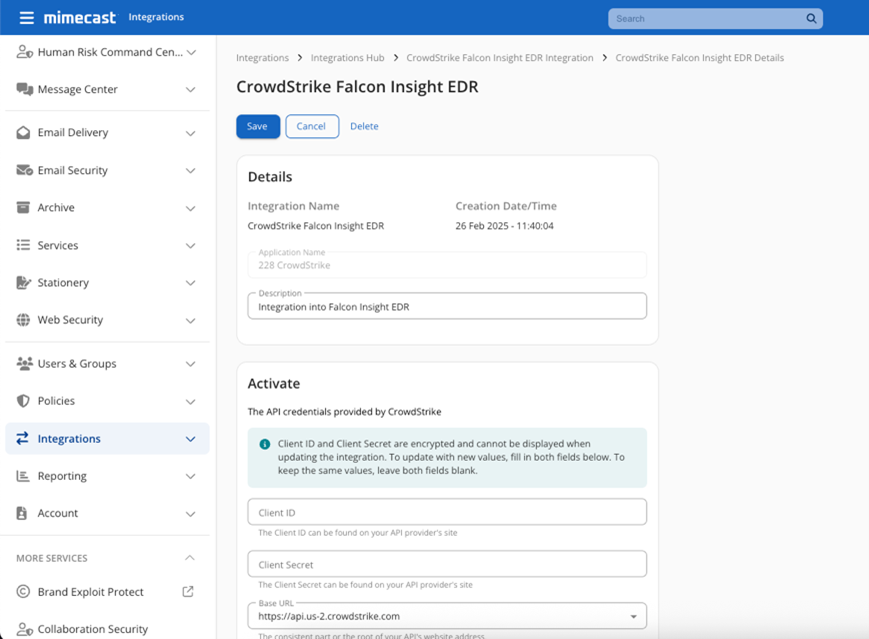Screen dimensions: 869x639
Task: Click the Human Risk Command Center icon
Action: click(24, 52)
